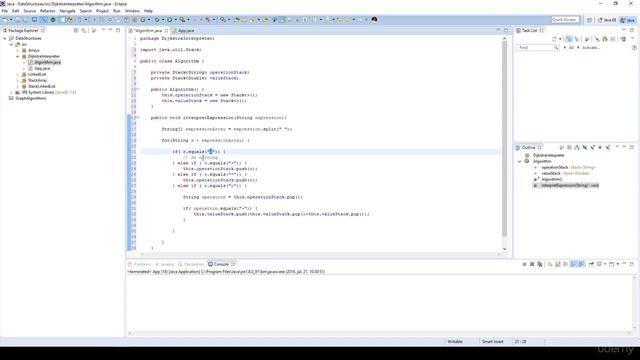Click Clear Console icon
640x360 pixels.
(x=550, y=264)
